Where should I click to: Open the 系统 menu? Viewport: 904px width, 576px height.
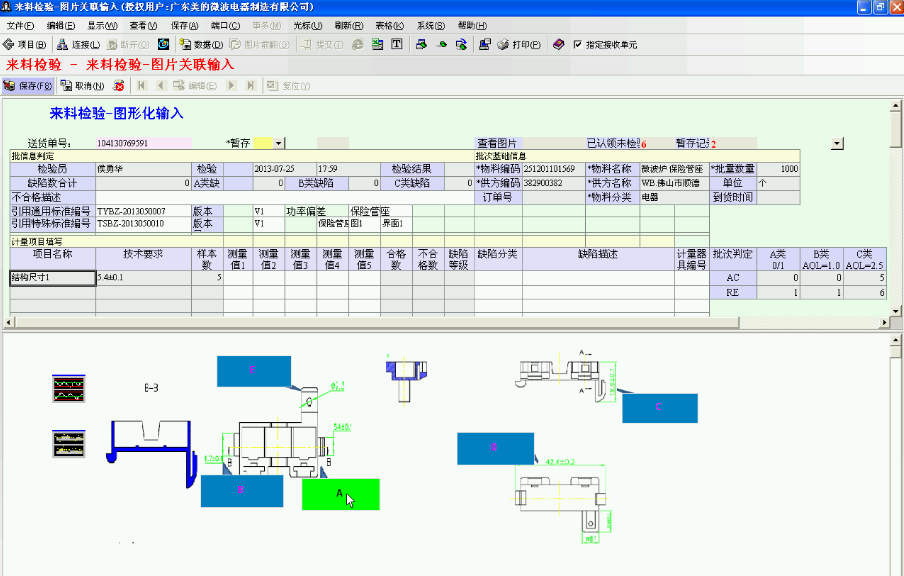431,25
